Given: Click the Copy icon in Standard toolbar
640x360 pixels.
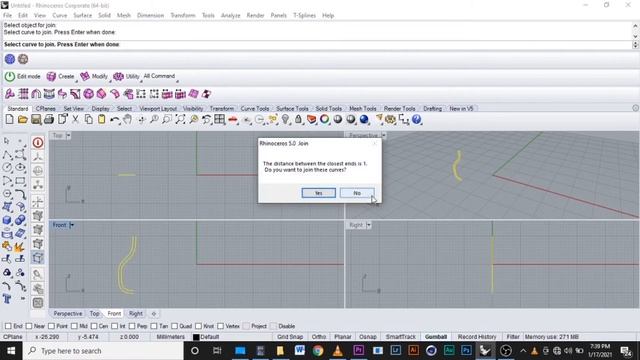Looking at the screenshot, I should pos(89,120).
